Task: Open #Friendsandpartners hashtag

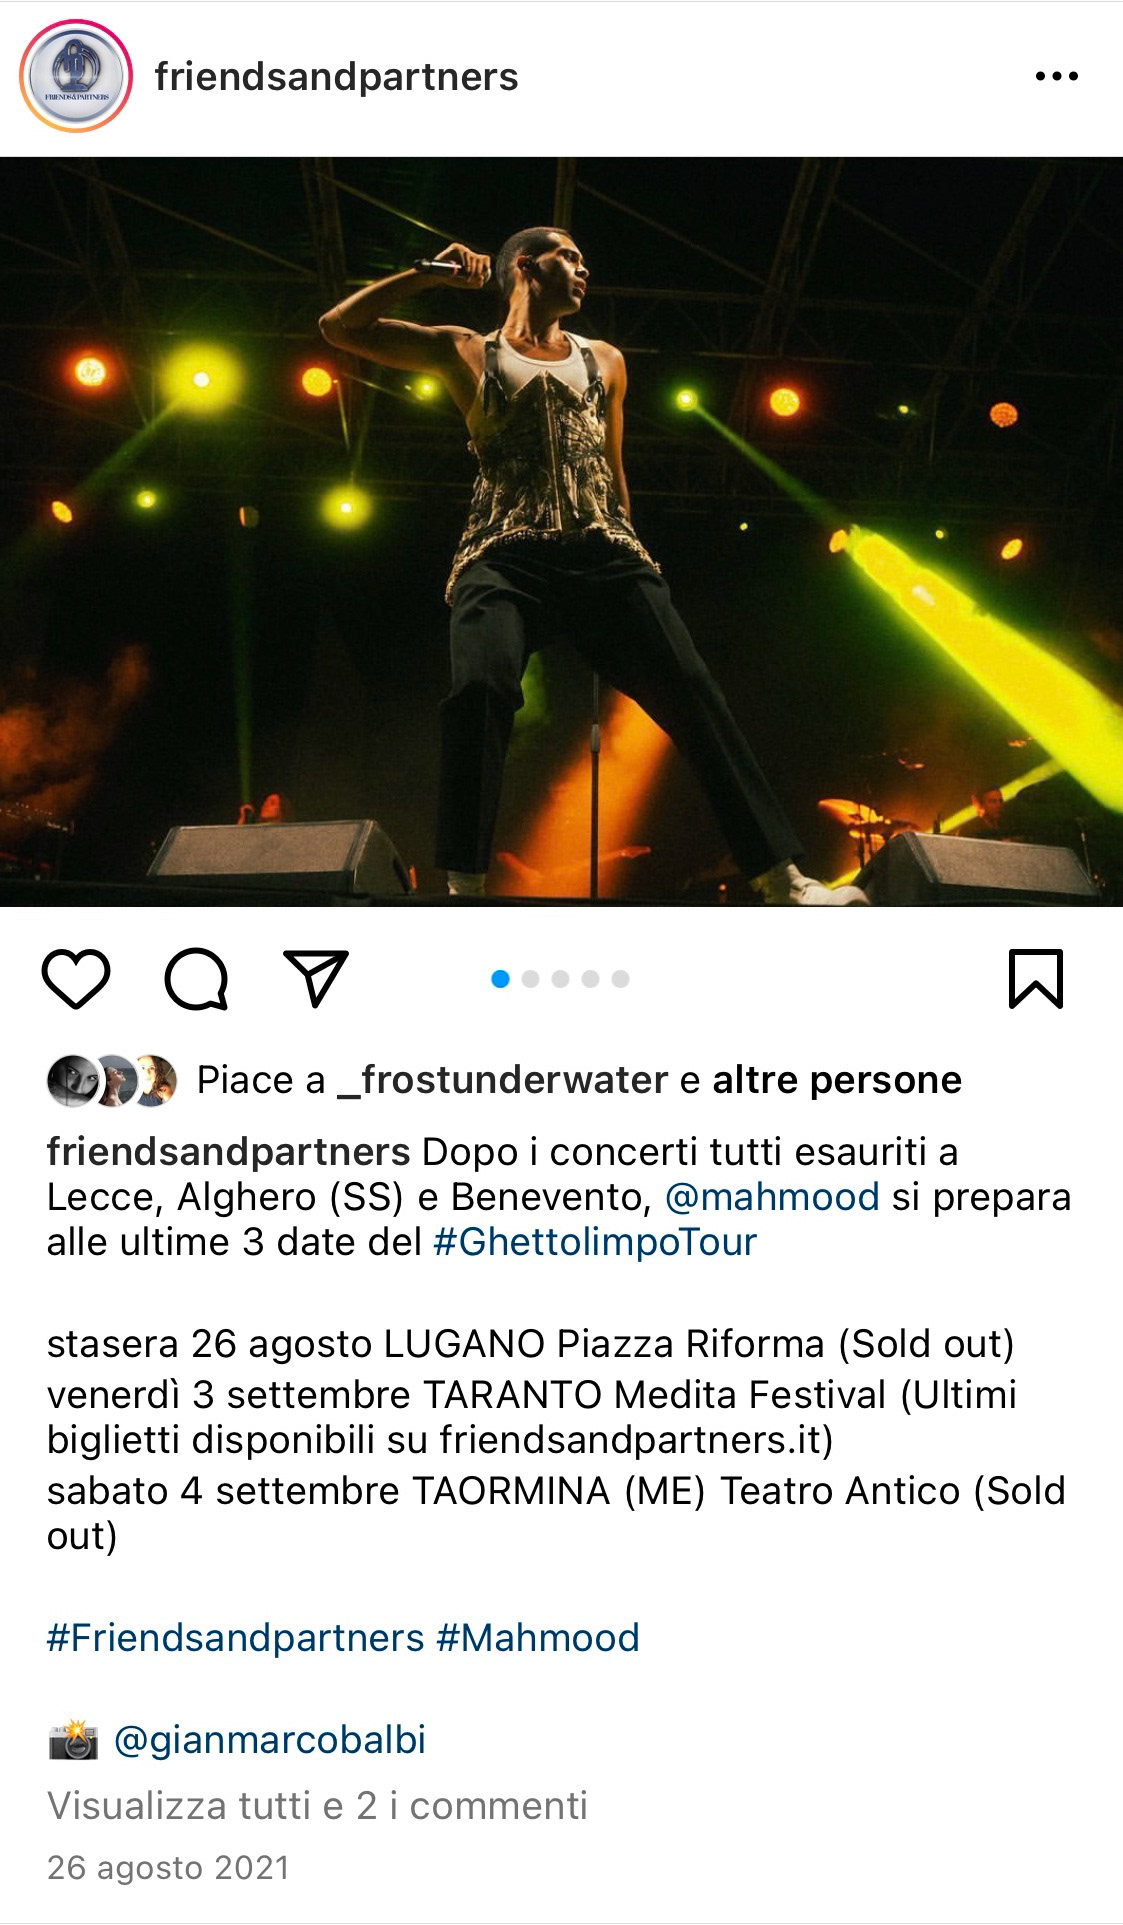Action: 236,1638
